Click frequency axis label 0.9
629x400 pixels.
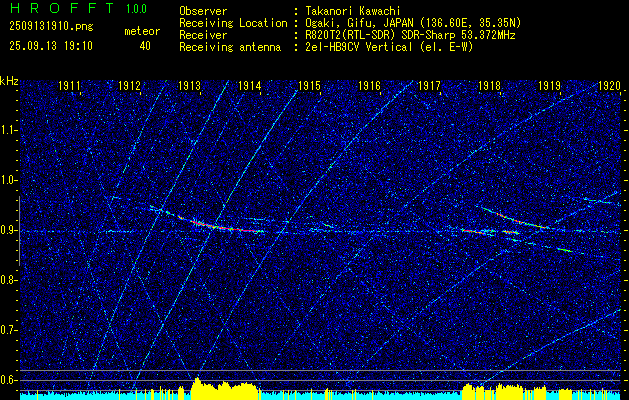7,230
